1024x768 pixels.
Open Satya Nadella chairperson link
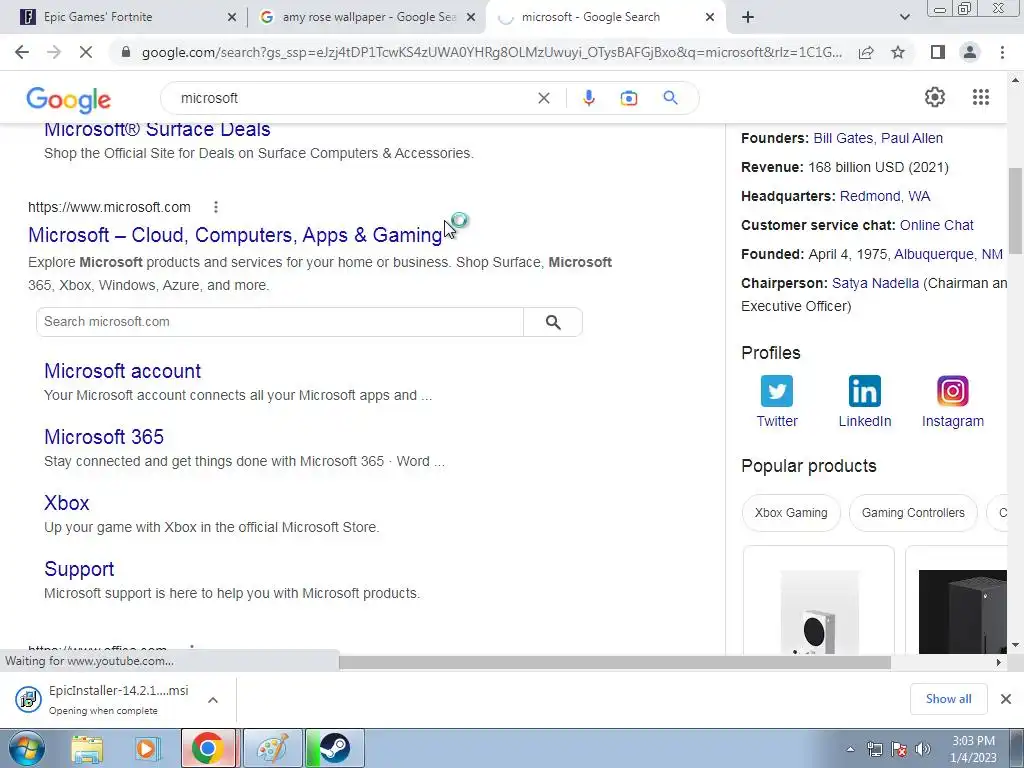click(875, 283)
